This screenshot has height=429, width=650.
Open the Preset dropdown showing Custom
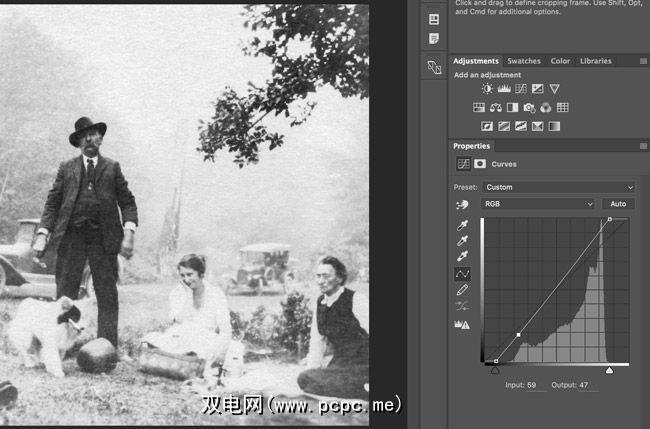click(558, 187)
